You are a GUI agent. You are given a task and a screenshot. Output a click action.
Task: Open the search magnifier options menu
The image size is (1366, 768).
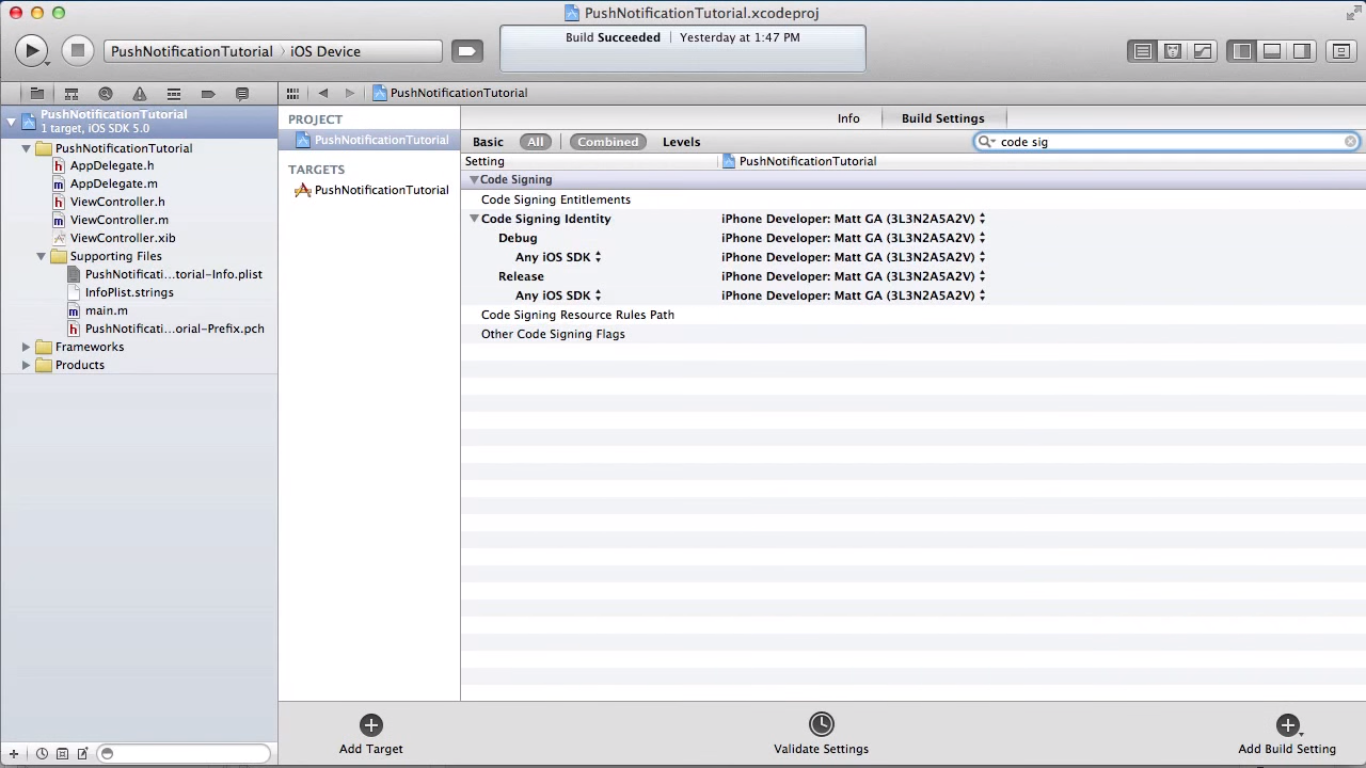[986, 142]
